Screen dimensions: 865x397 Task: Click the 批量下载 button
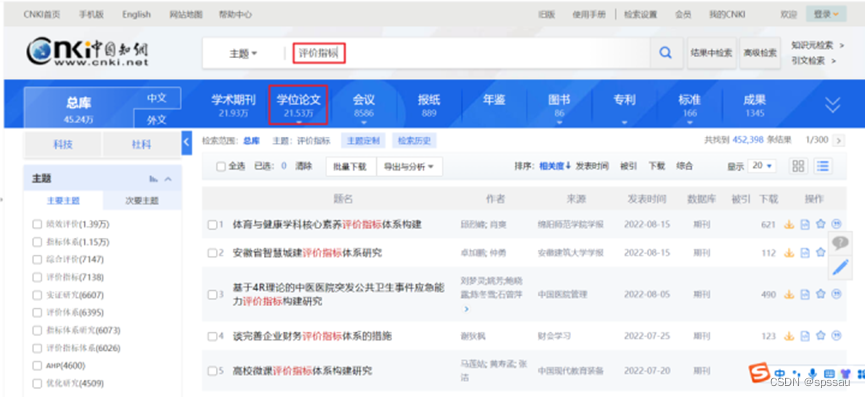351,166
